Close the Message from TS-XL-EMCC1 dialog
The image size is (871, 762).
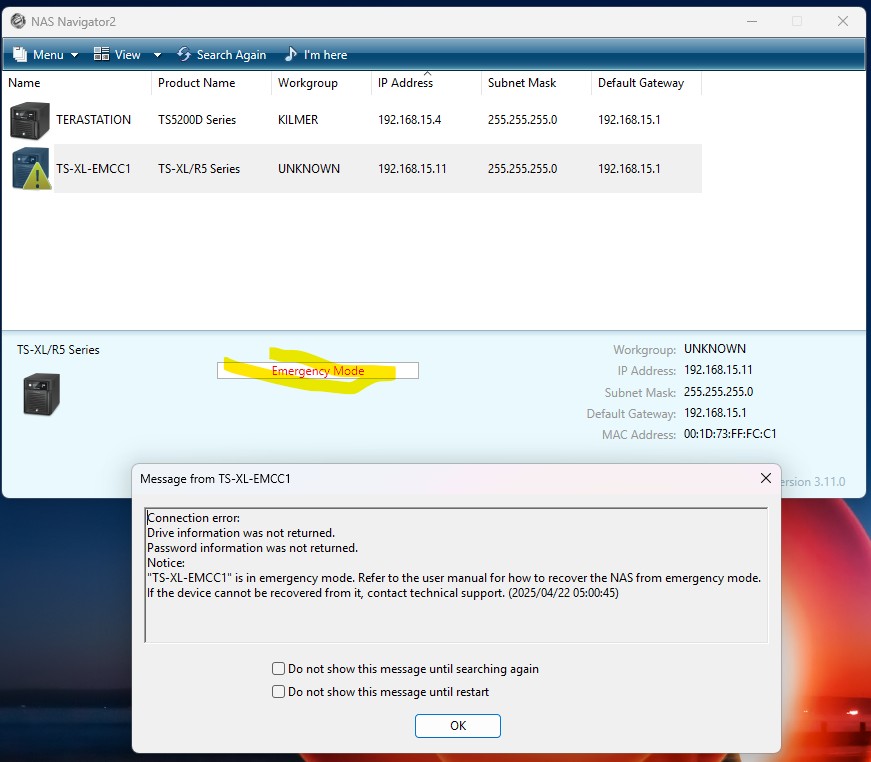click(x=765, y=478)
